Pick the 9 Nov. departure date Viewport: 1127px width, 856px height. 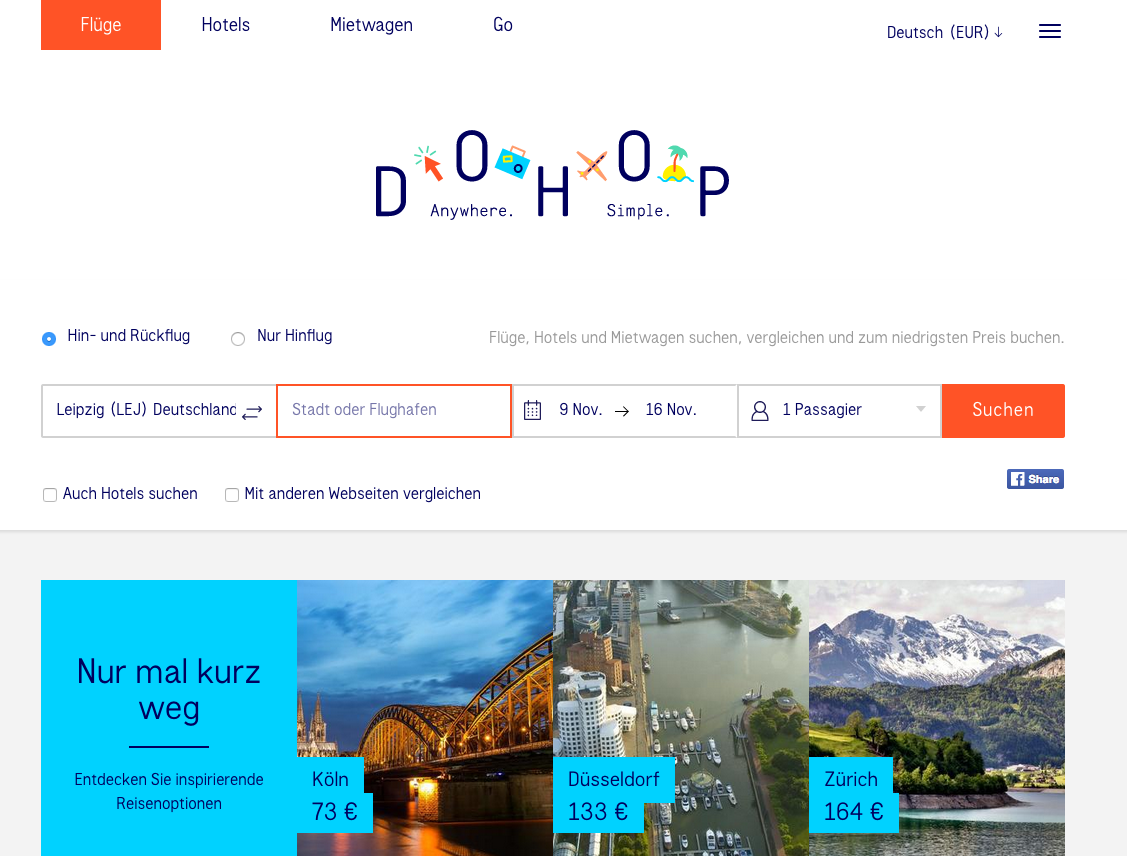581,410
